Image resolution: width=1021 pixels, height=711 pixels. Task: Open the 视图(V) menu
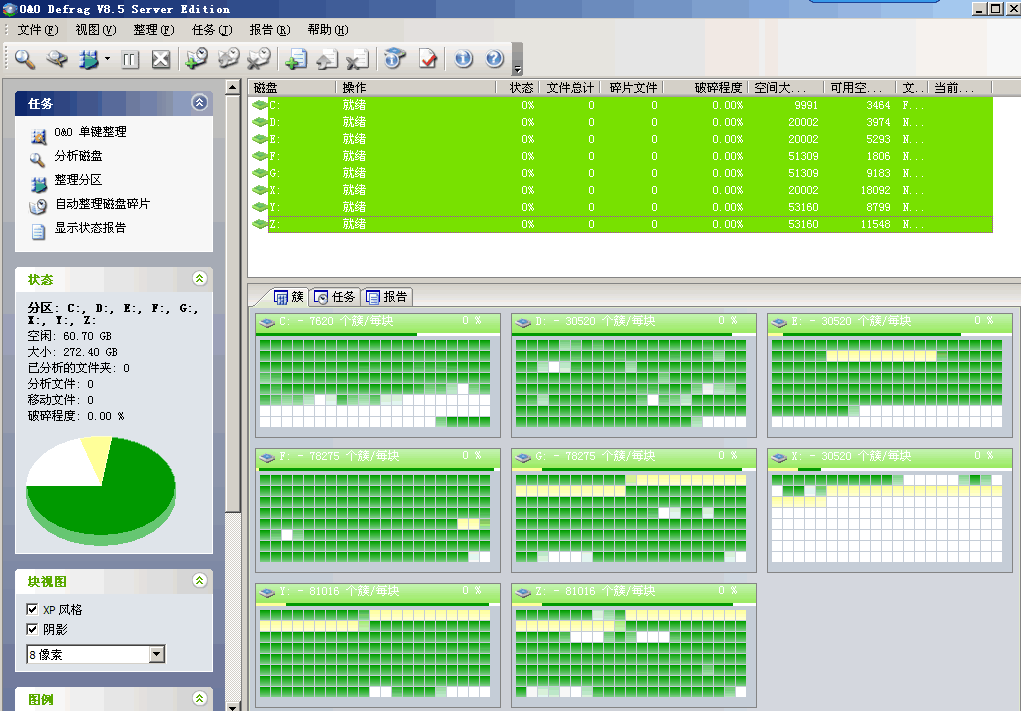point(96,30)
